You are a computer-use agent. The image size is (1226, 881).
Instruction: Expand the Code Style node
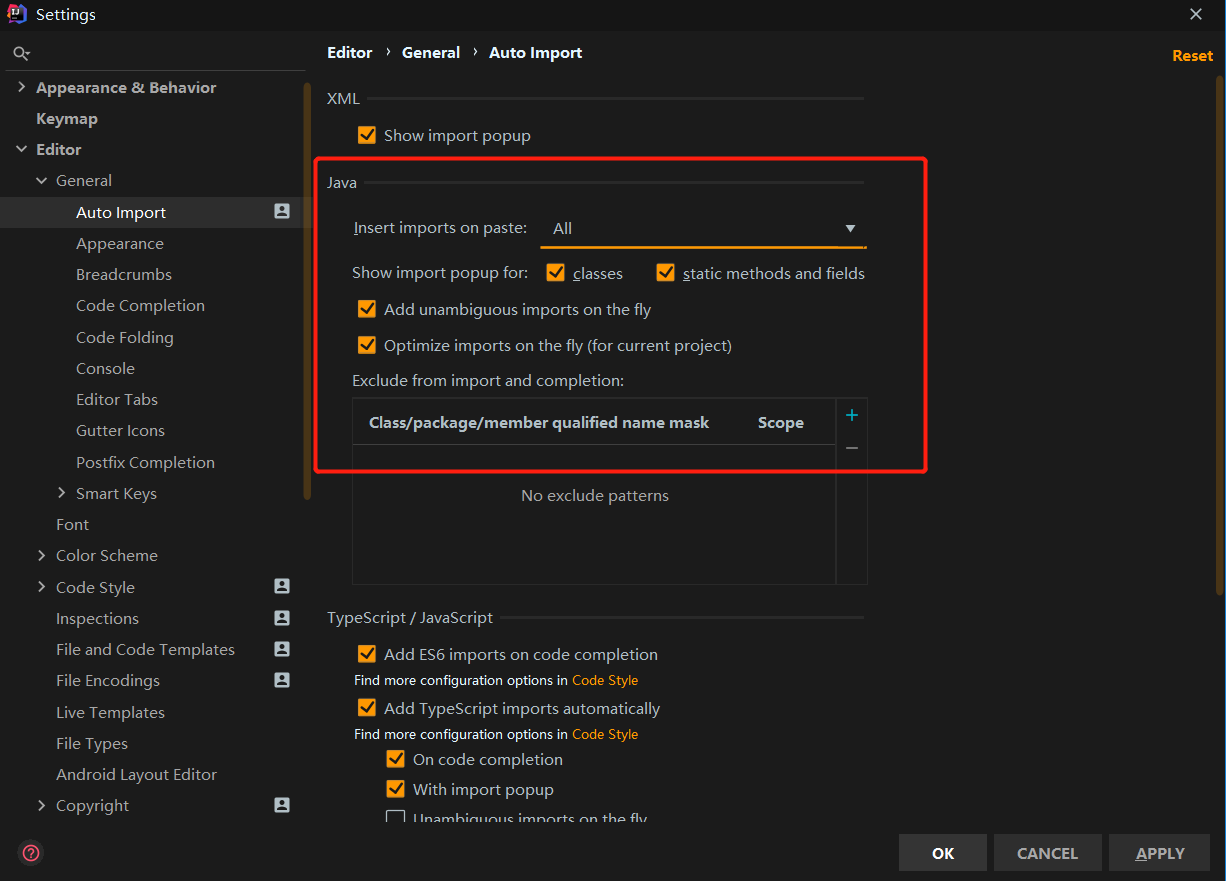click(41, 587)
